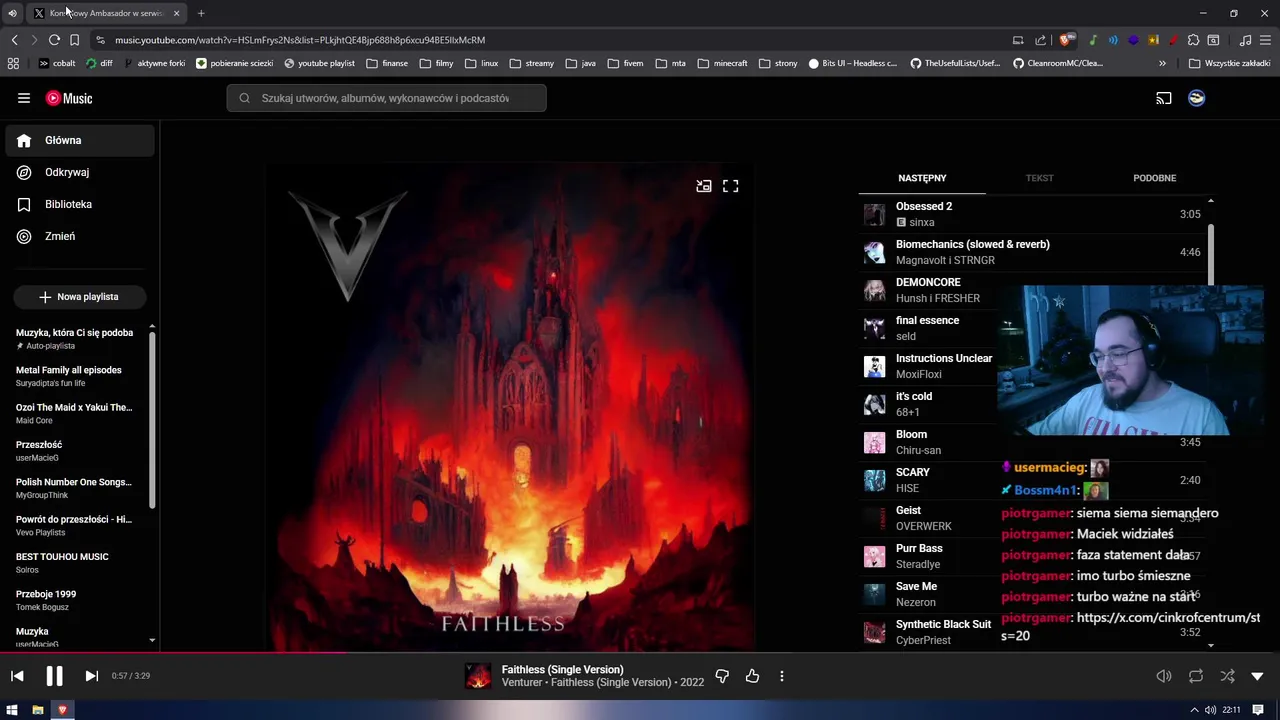This screenshot has width=1280, height=720.
Task: Select Save Me by Nezeron
Action: pos(1032,594)
